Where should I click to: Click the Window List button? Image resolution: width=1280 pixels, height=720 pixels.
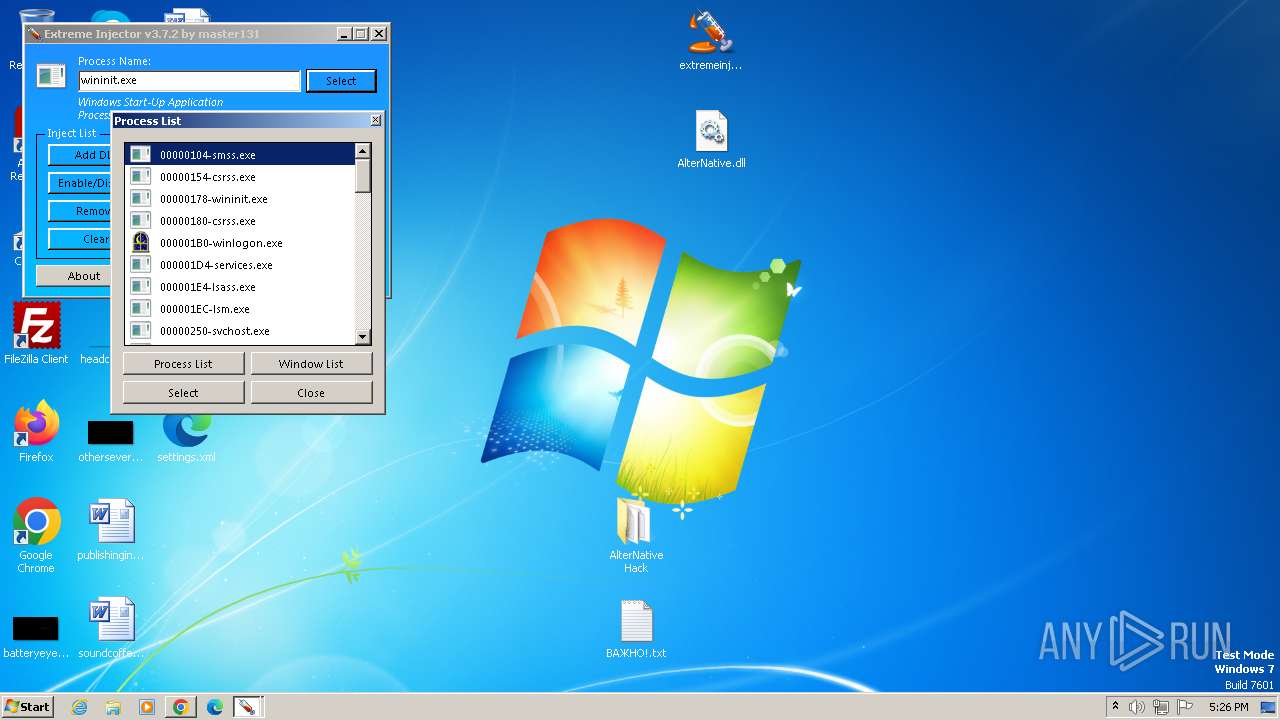(311, 364)
